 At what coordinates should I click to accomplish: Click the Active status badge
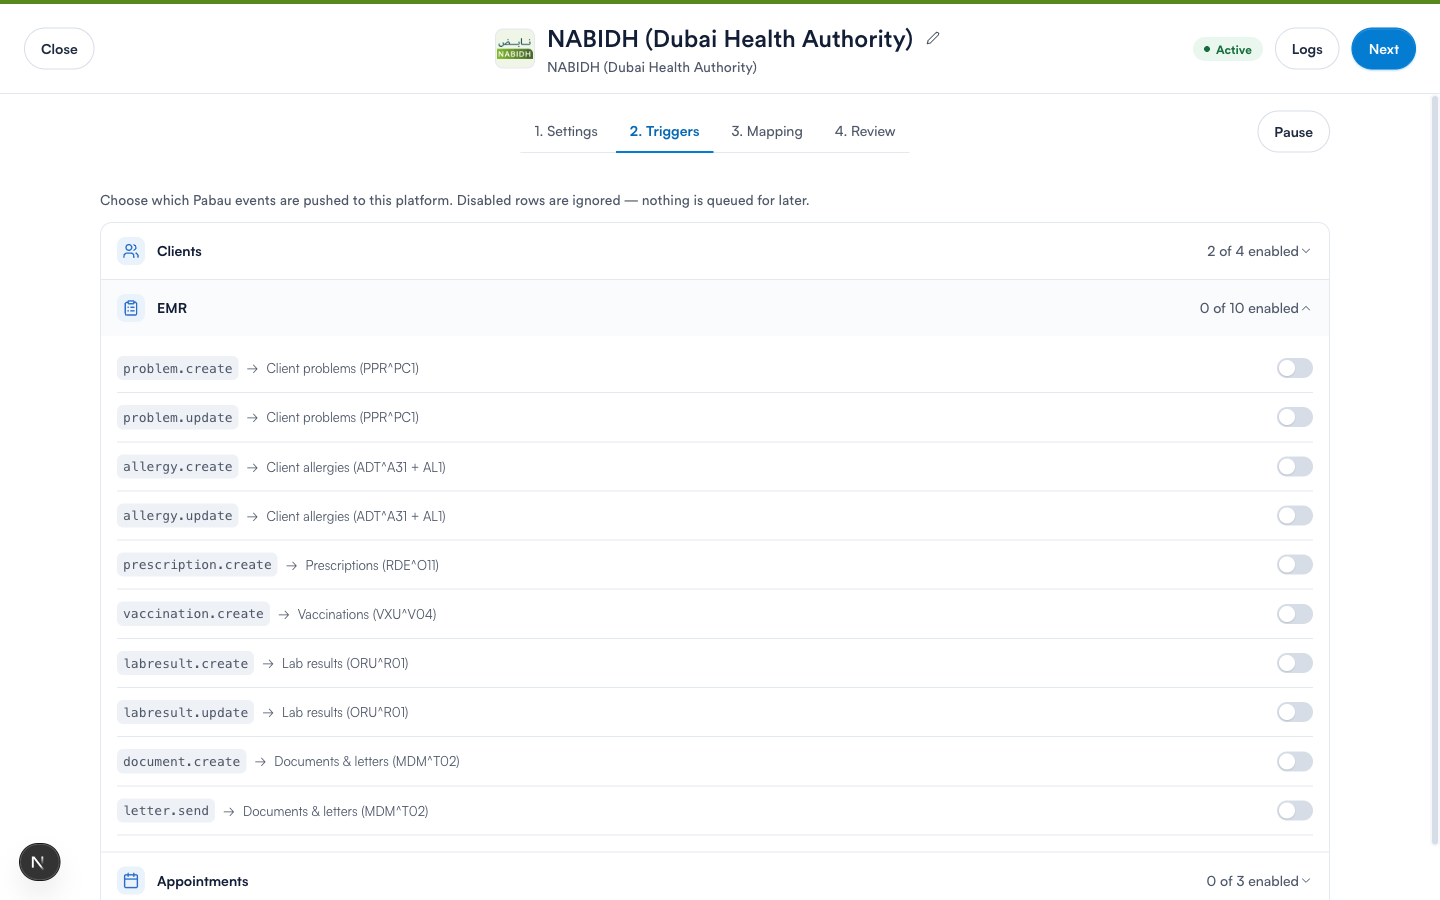[x=1228, y=49]
